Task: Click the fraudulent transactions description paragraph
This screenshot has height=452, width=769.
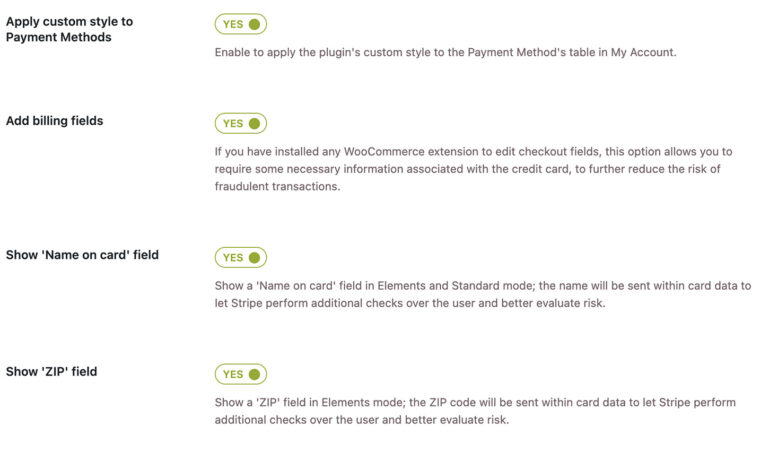Action: [474, 169]
